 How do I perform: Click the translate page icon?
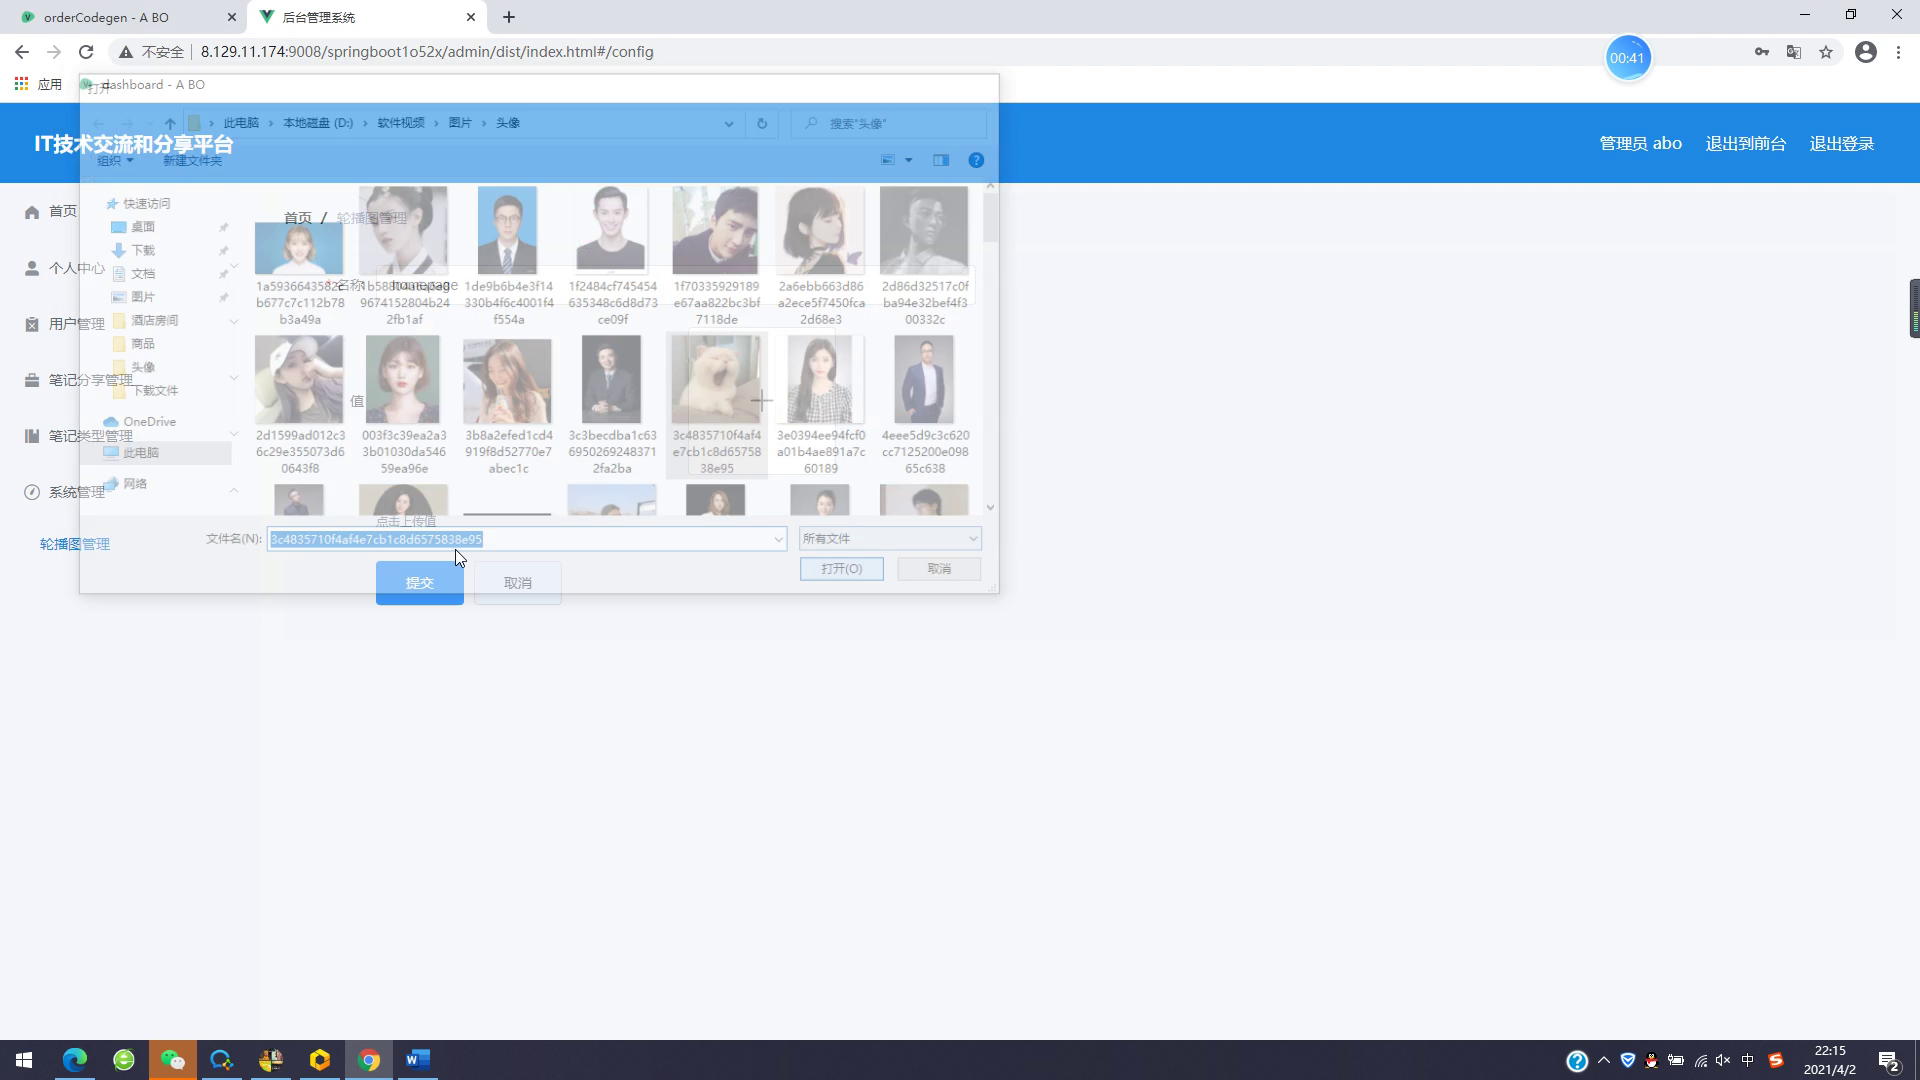[x=1794, y=52]
